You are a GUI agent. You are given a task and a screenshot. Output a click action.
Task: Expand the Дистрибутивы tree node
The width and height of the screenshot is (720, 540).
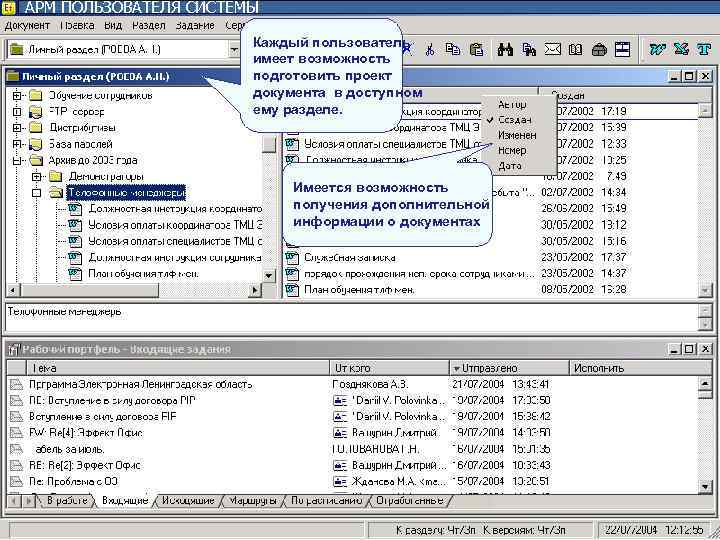click(17, 128)
